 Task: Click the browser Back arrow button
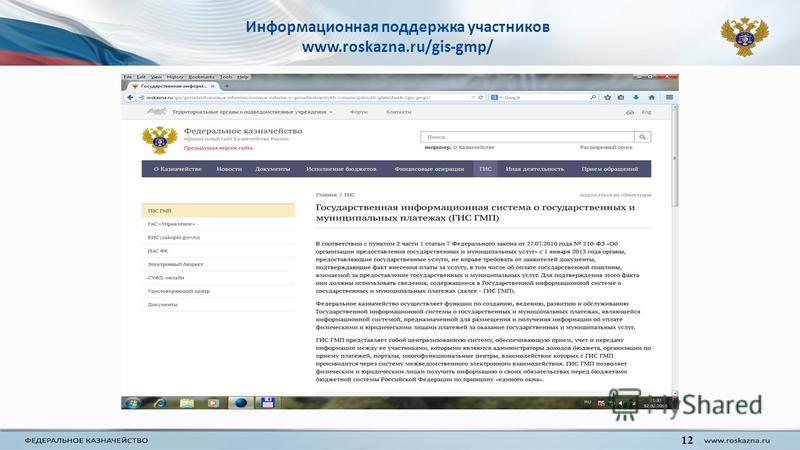coord(130,97)
